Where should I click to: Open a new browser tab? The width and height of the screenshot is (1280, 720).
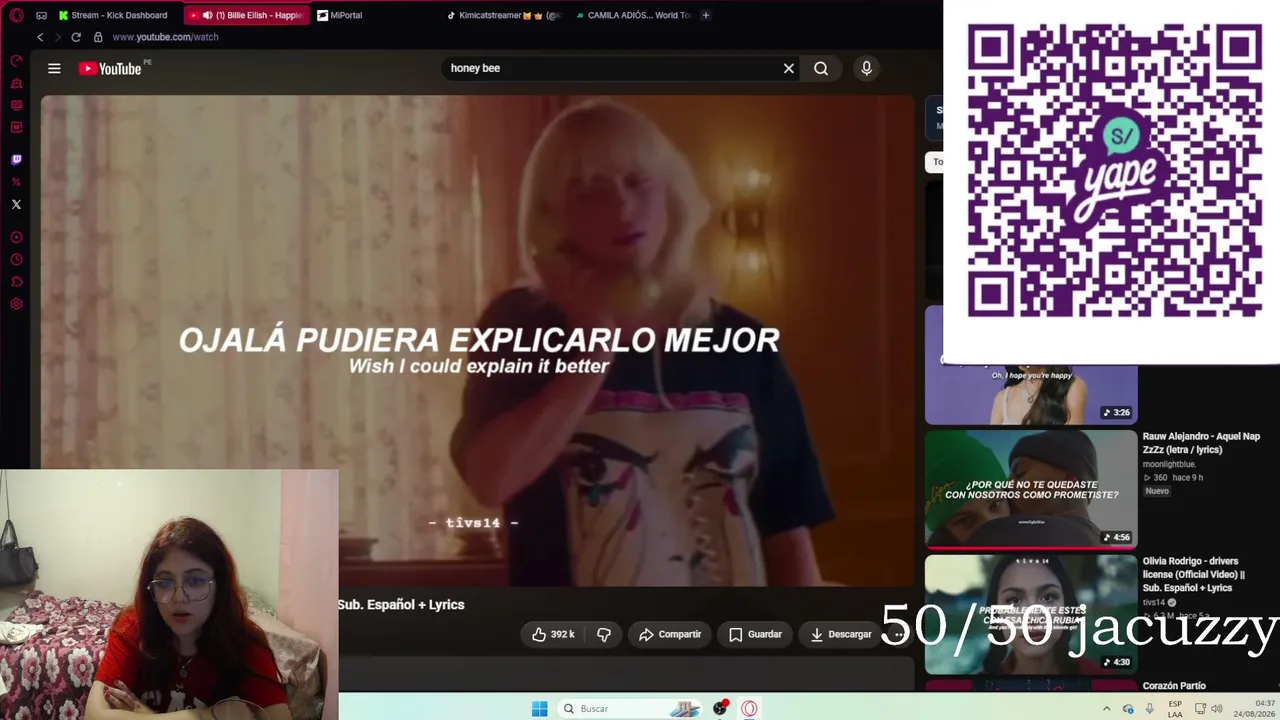pyautogui.click(x=705, y=15)
